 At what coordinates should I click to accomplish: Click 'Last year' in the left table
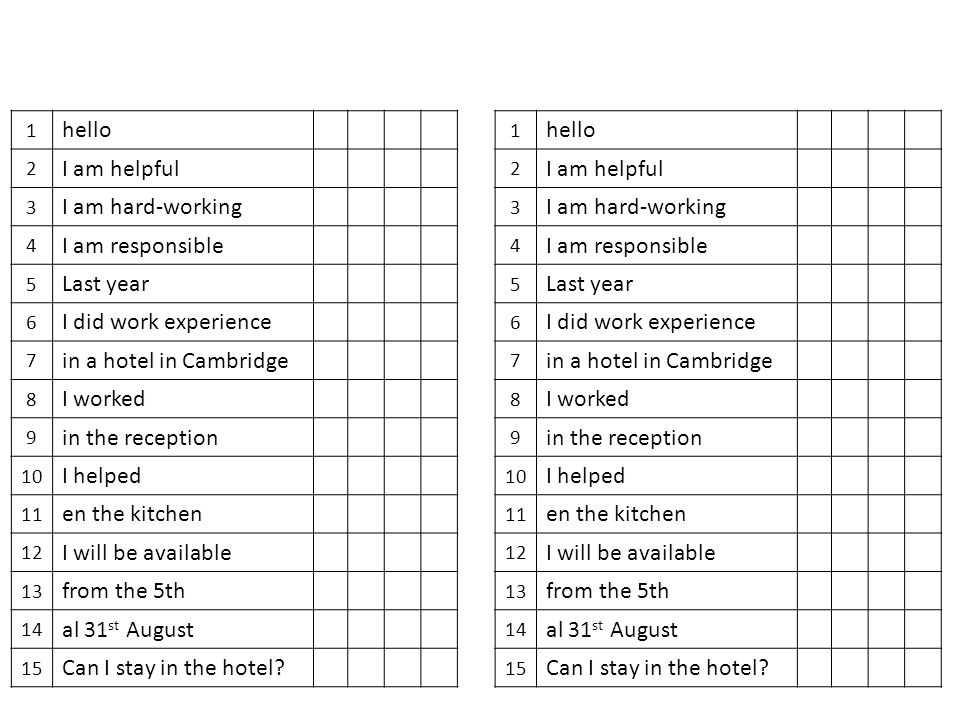(x=183, y=284)
